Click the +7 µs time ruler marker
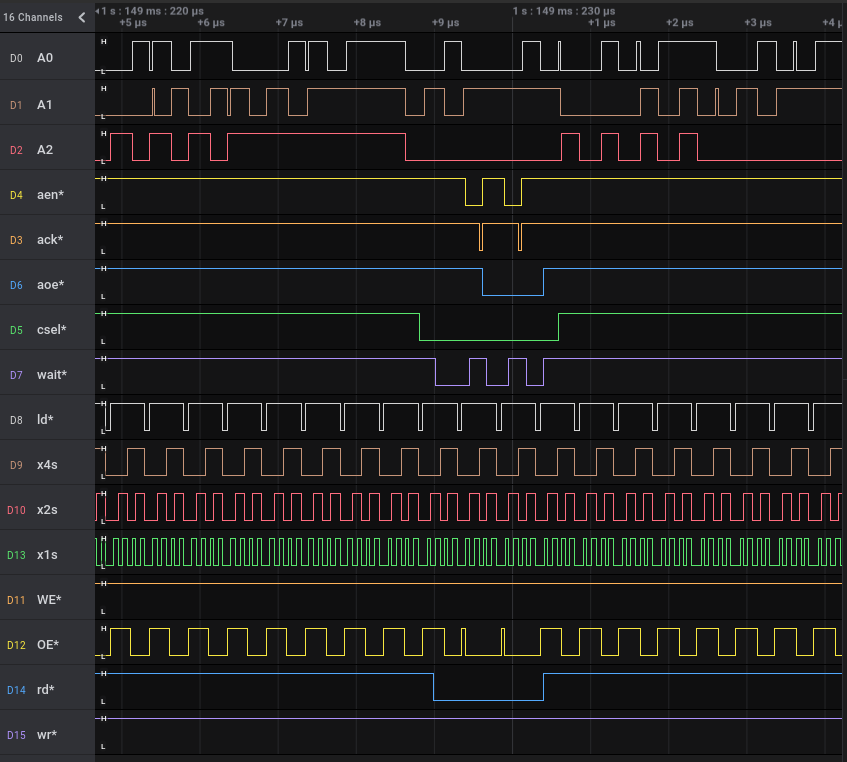Viewport: 847px width, 762px height. tap(289, 23)
